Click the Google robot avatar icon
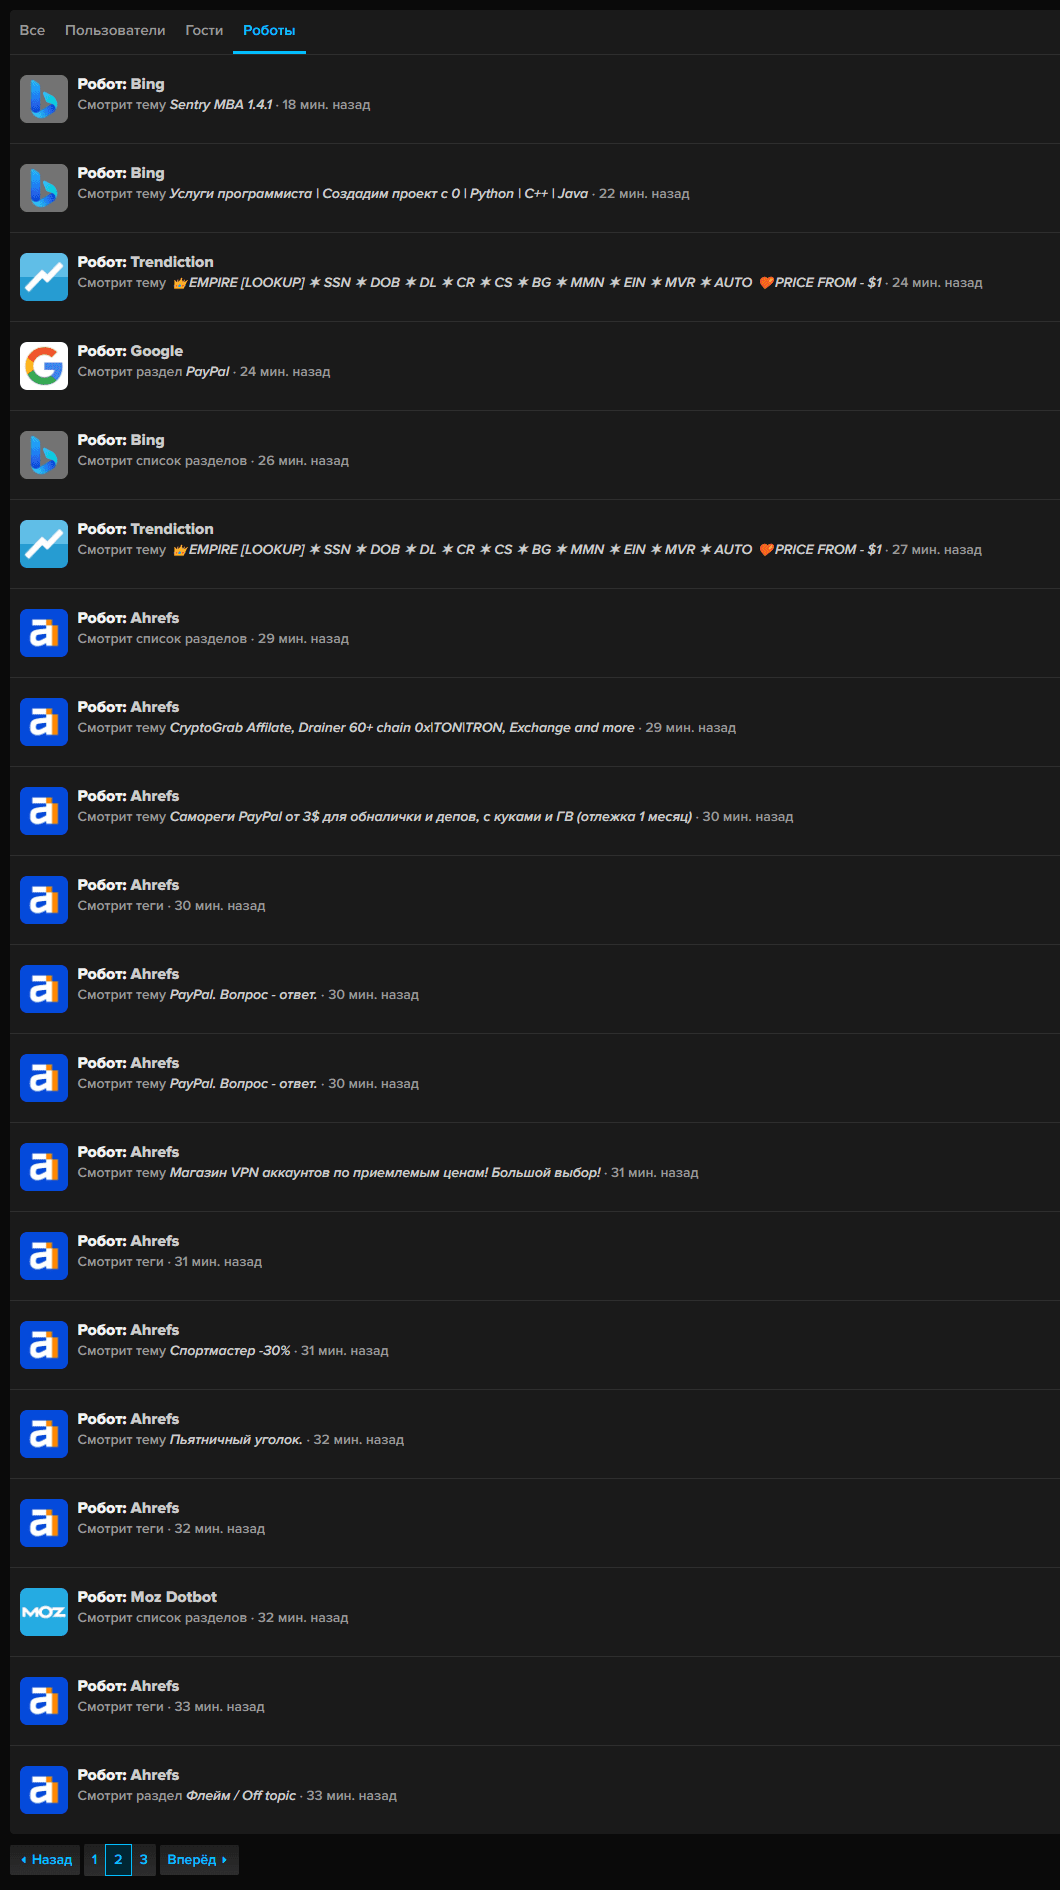The height and width of the screenshot is (1890, 1060). click(x=44, y=366)
